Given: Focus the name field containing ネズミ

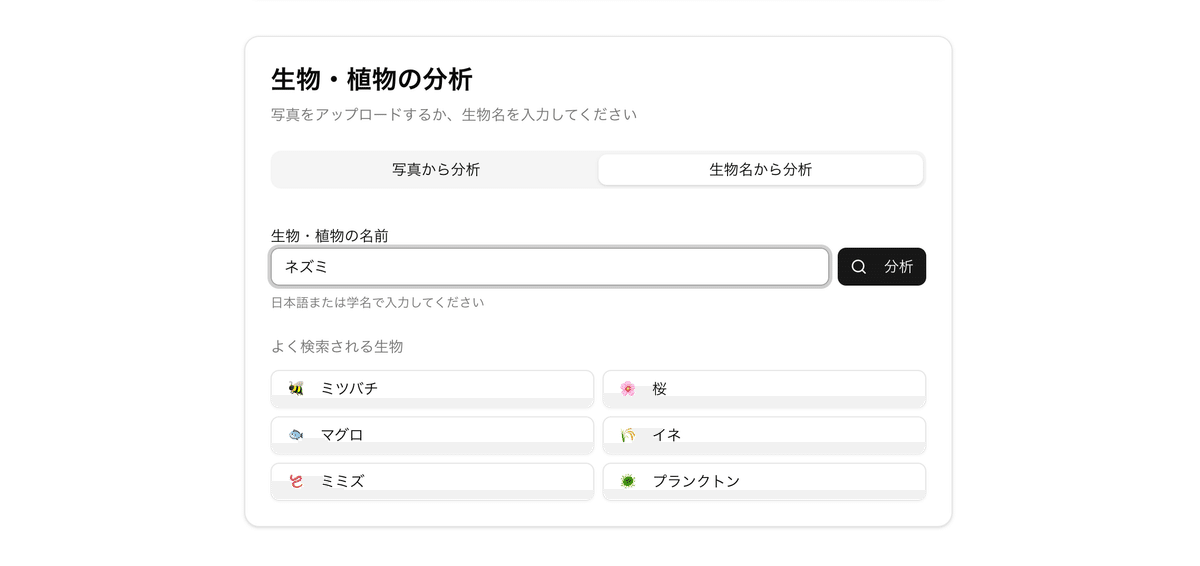Looking at the screenshot, I should coord(549,267).
